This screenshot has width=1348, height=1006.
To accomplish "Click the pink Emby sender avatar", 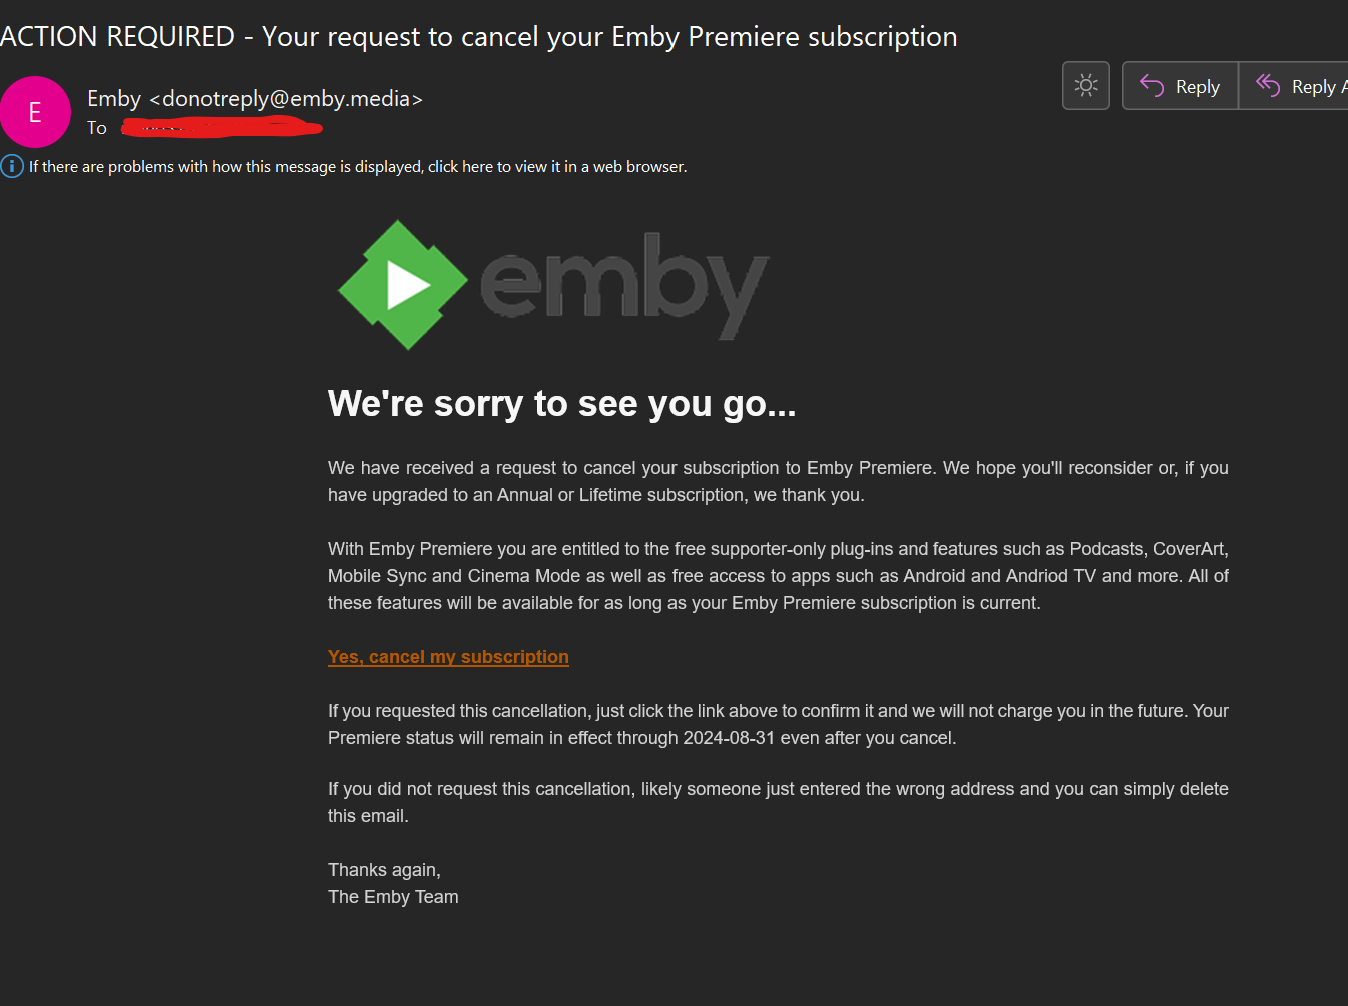I will (x=35, y=112).
